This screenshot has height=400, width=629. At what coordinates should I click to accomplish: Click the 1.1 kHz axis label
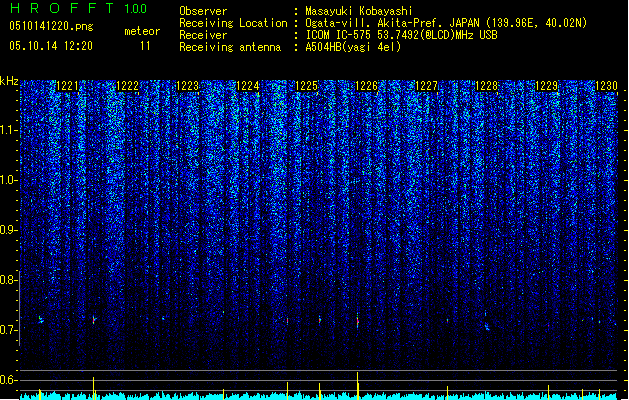(9, 130)
